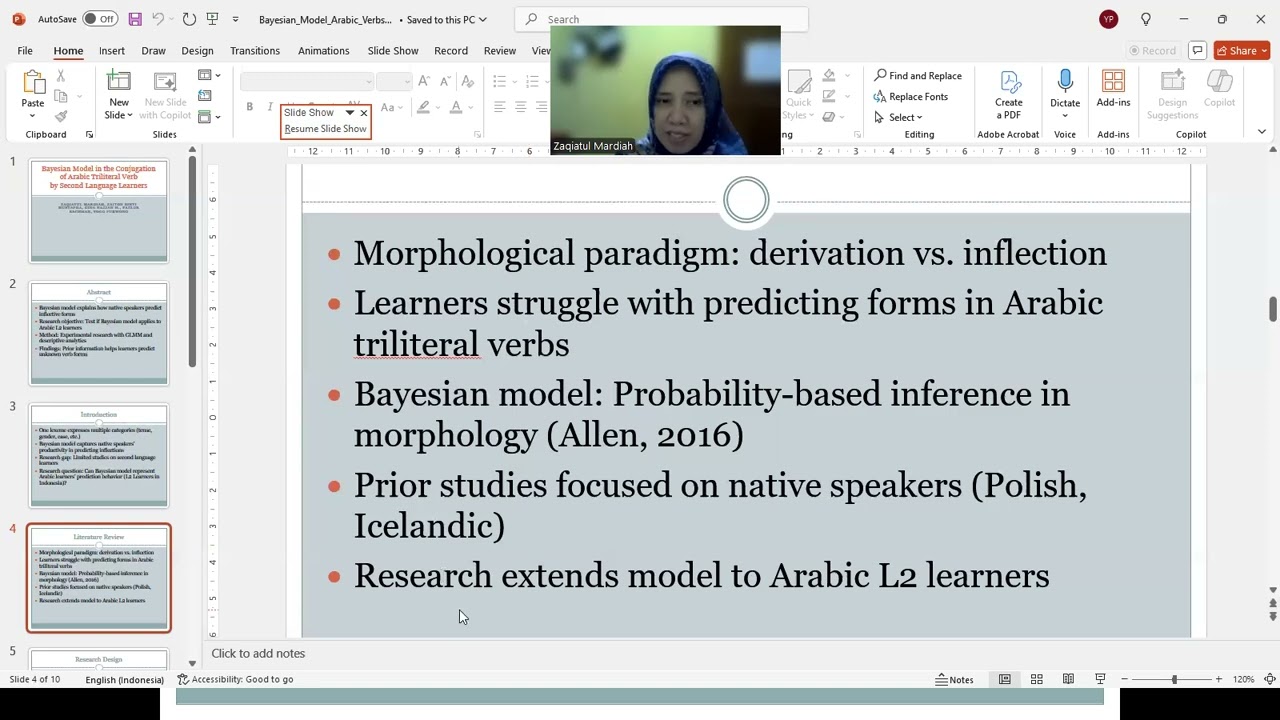Screen dimensions: 1280x720
Task: Switch to the Transitions tab
Action: coord(255,50)
